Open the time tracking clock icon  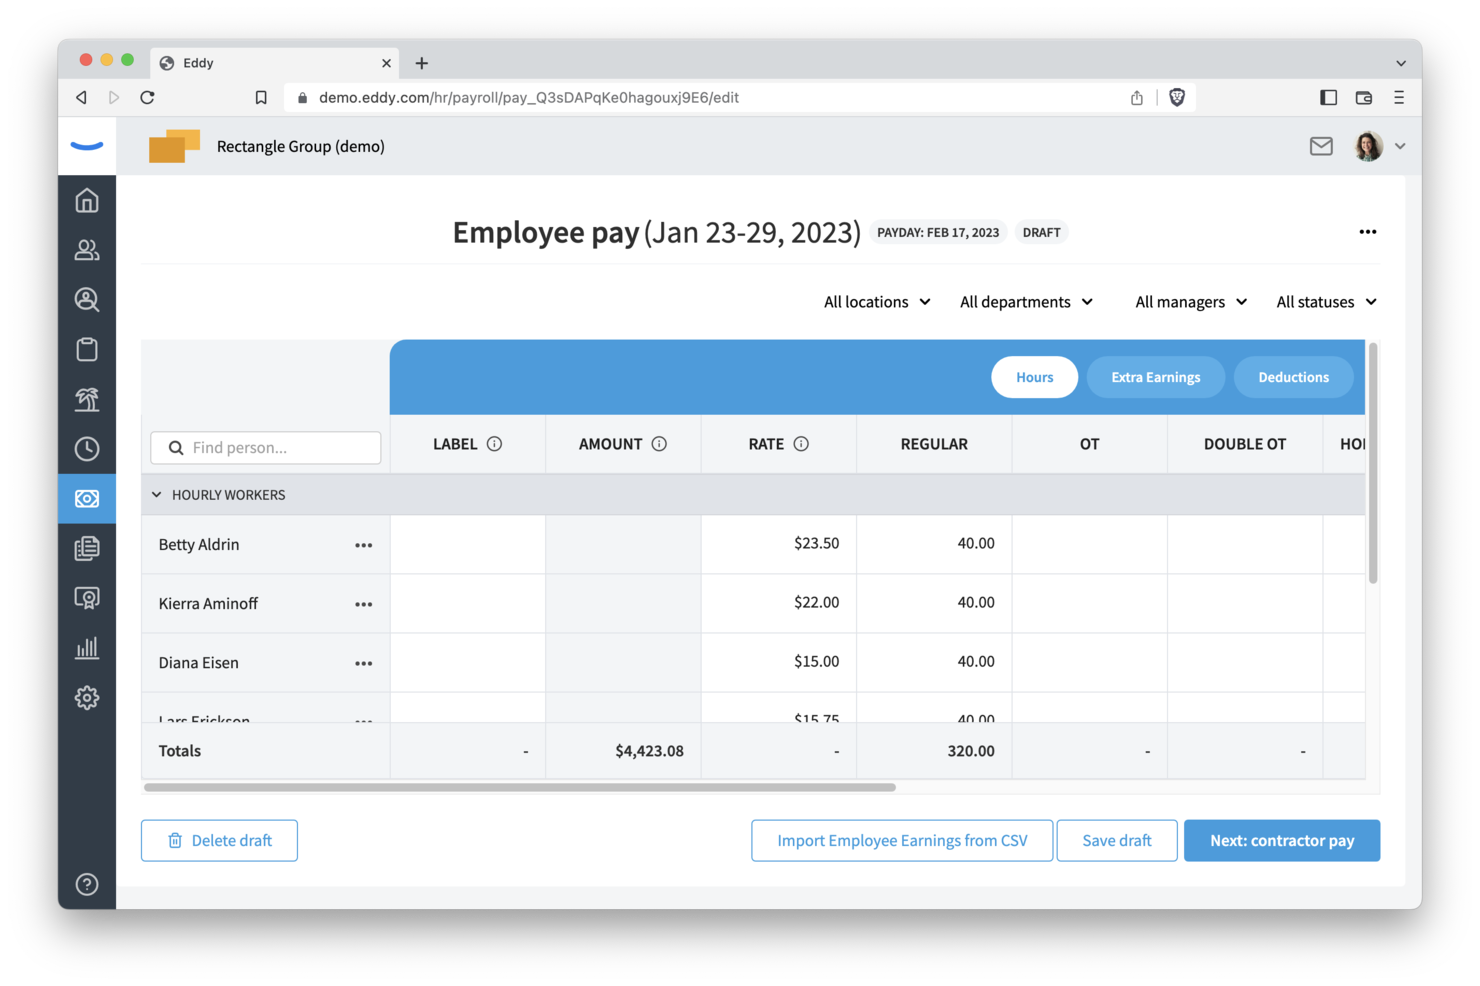click(x=87, y=449)
